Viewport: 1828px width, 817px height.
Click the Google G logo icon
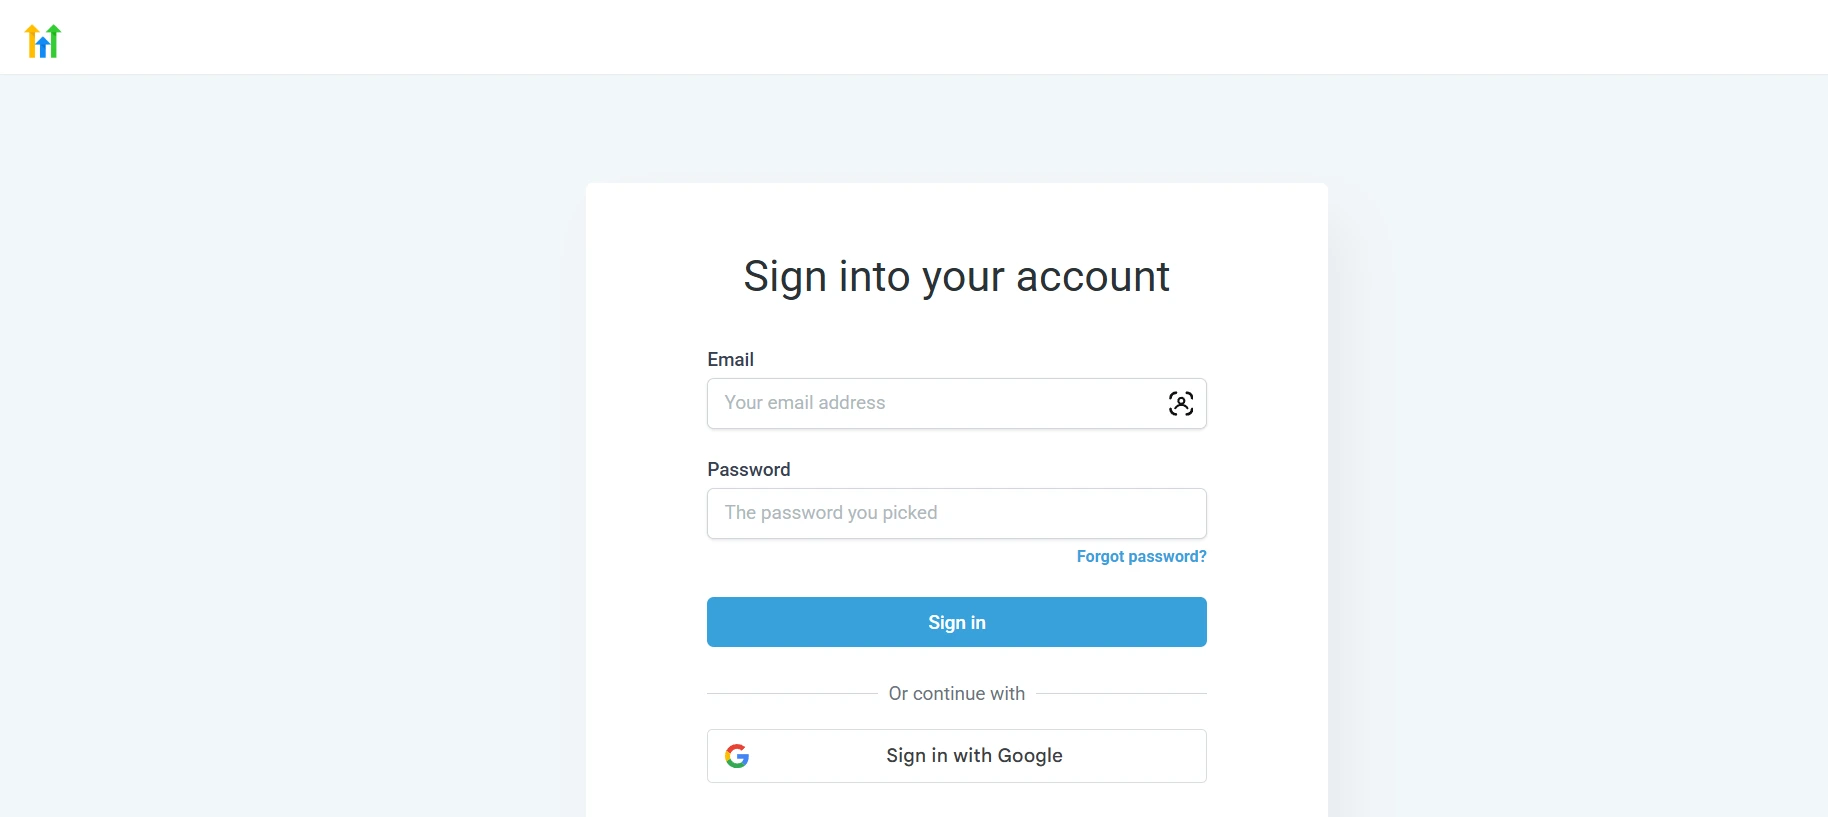click(737, 756)
